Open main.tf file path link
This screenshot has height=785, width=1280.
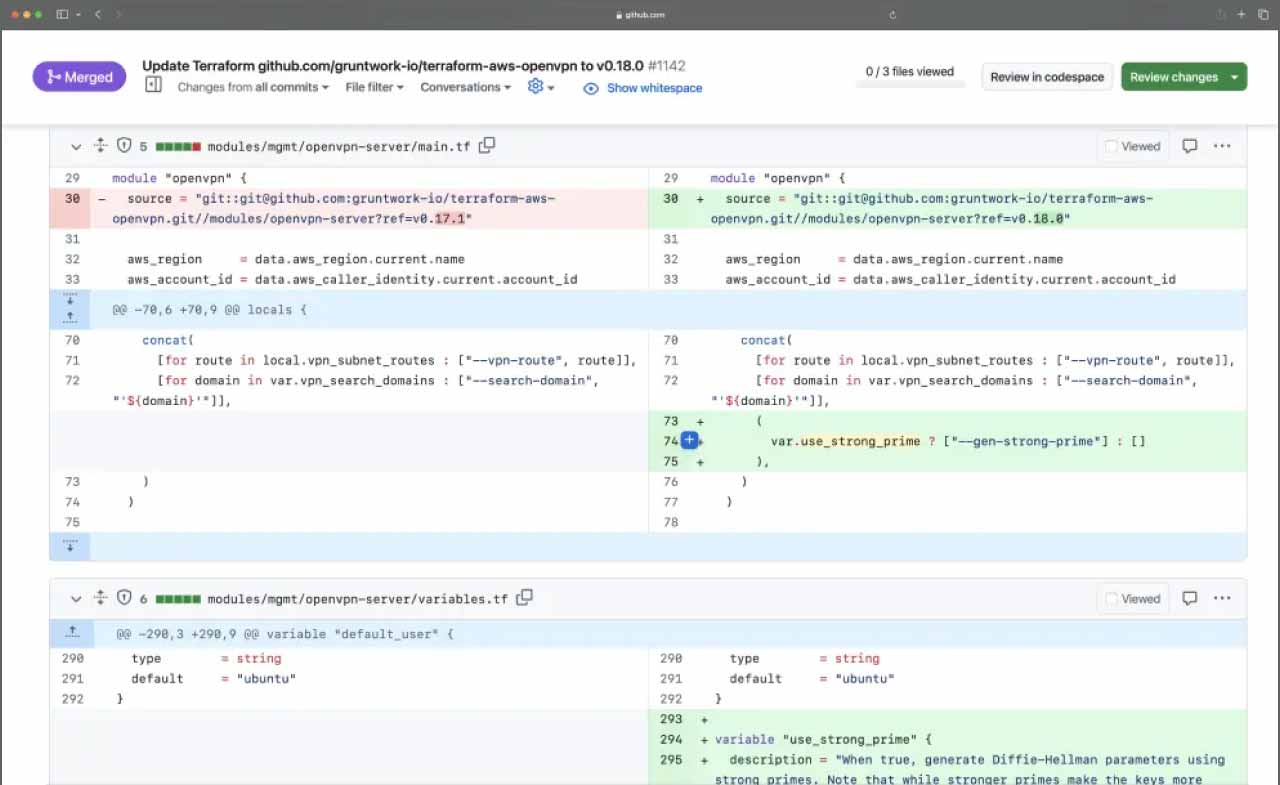point(339,146)
